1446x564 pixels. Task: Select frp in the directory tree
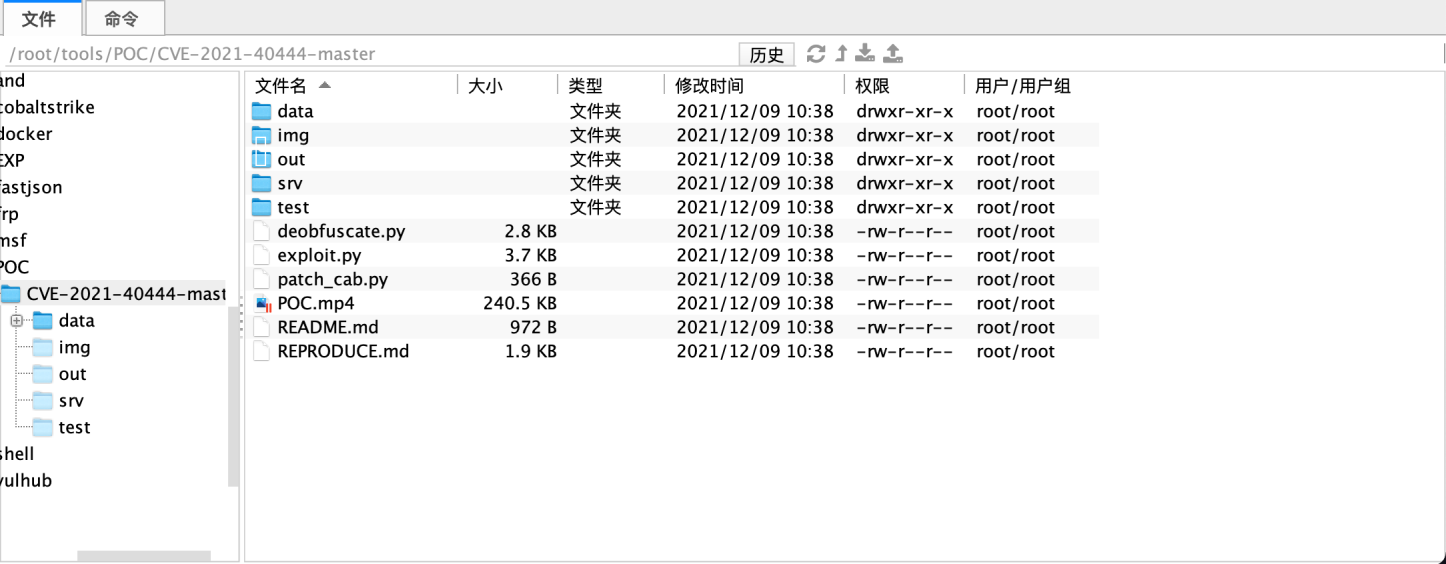[x=10, y=214]
